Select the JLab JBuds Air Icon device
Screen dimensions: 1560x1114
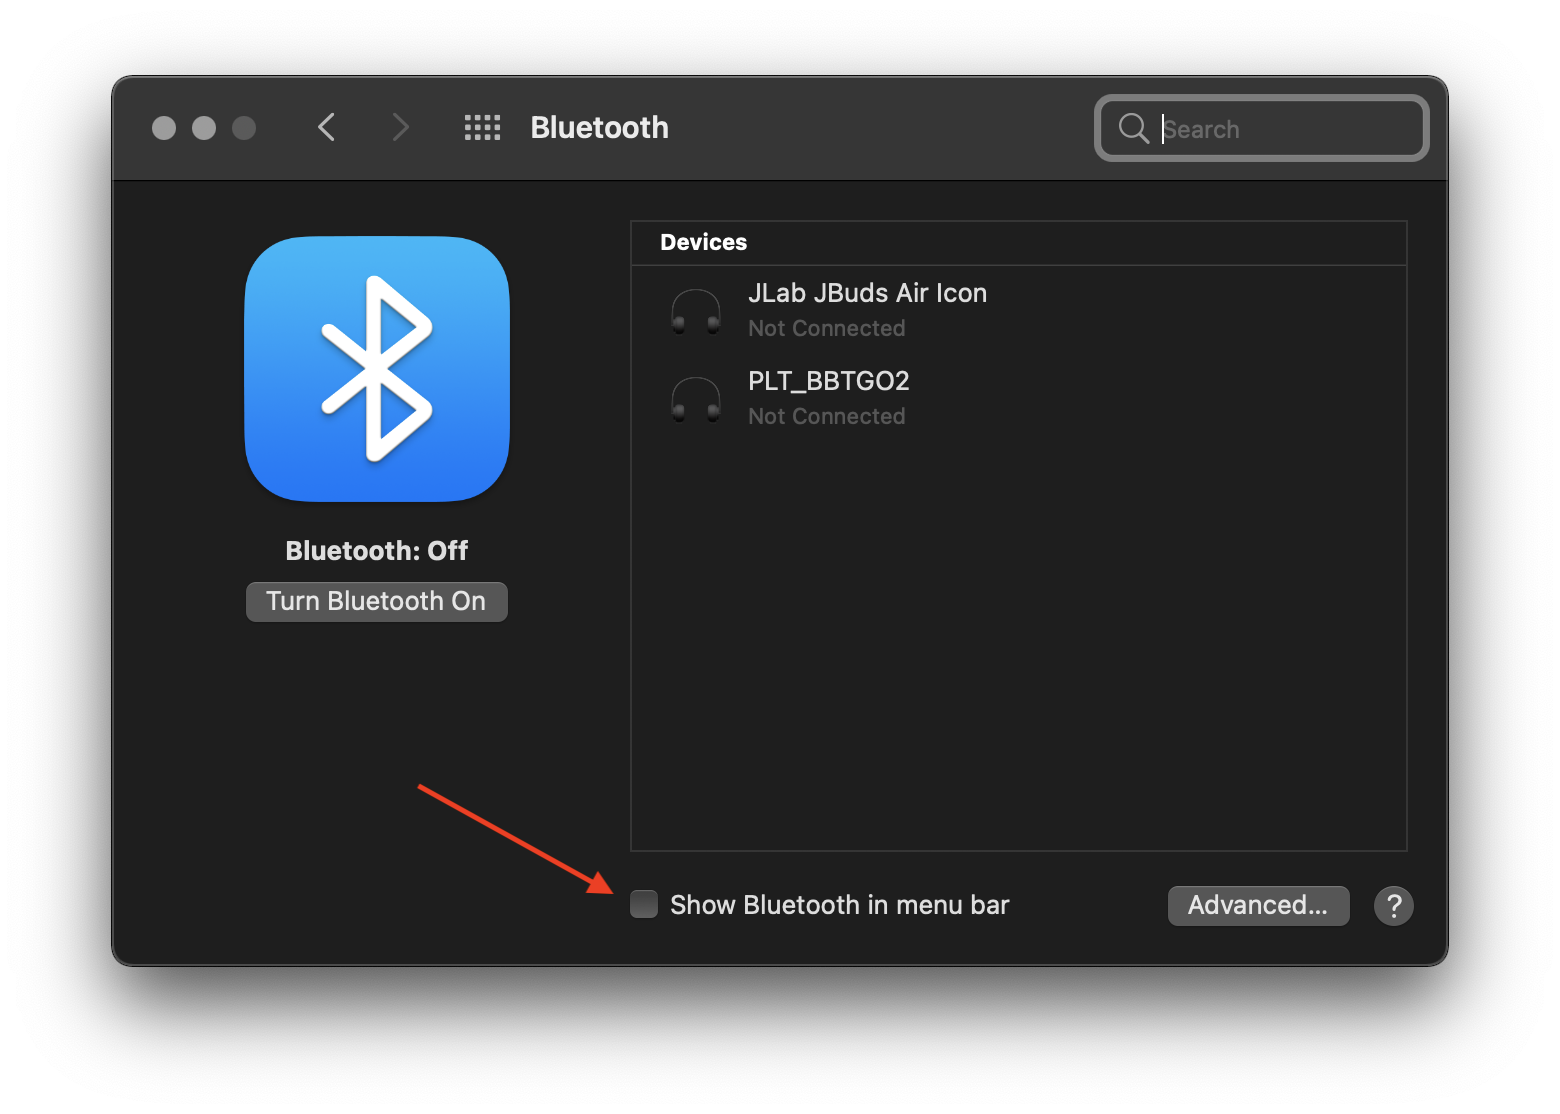tap(1019, 310)
